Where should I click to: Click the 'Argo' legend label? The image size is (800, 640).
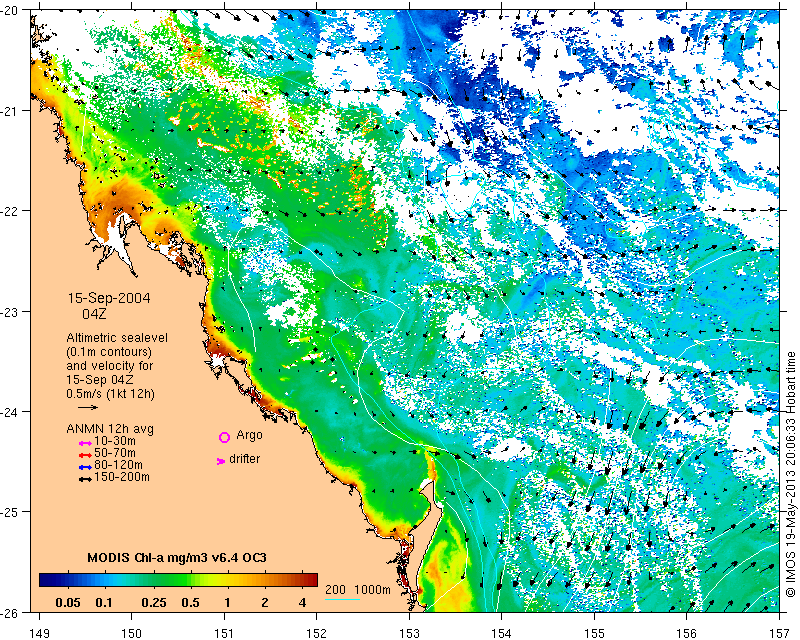[x=249, y=435]
